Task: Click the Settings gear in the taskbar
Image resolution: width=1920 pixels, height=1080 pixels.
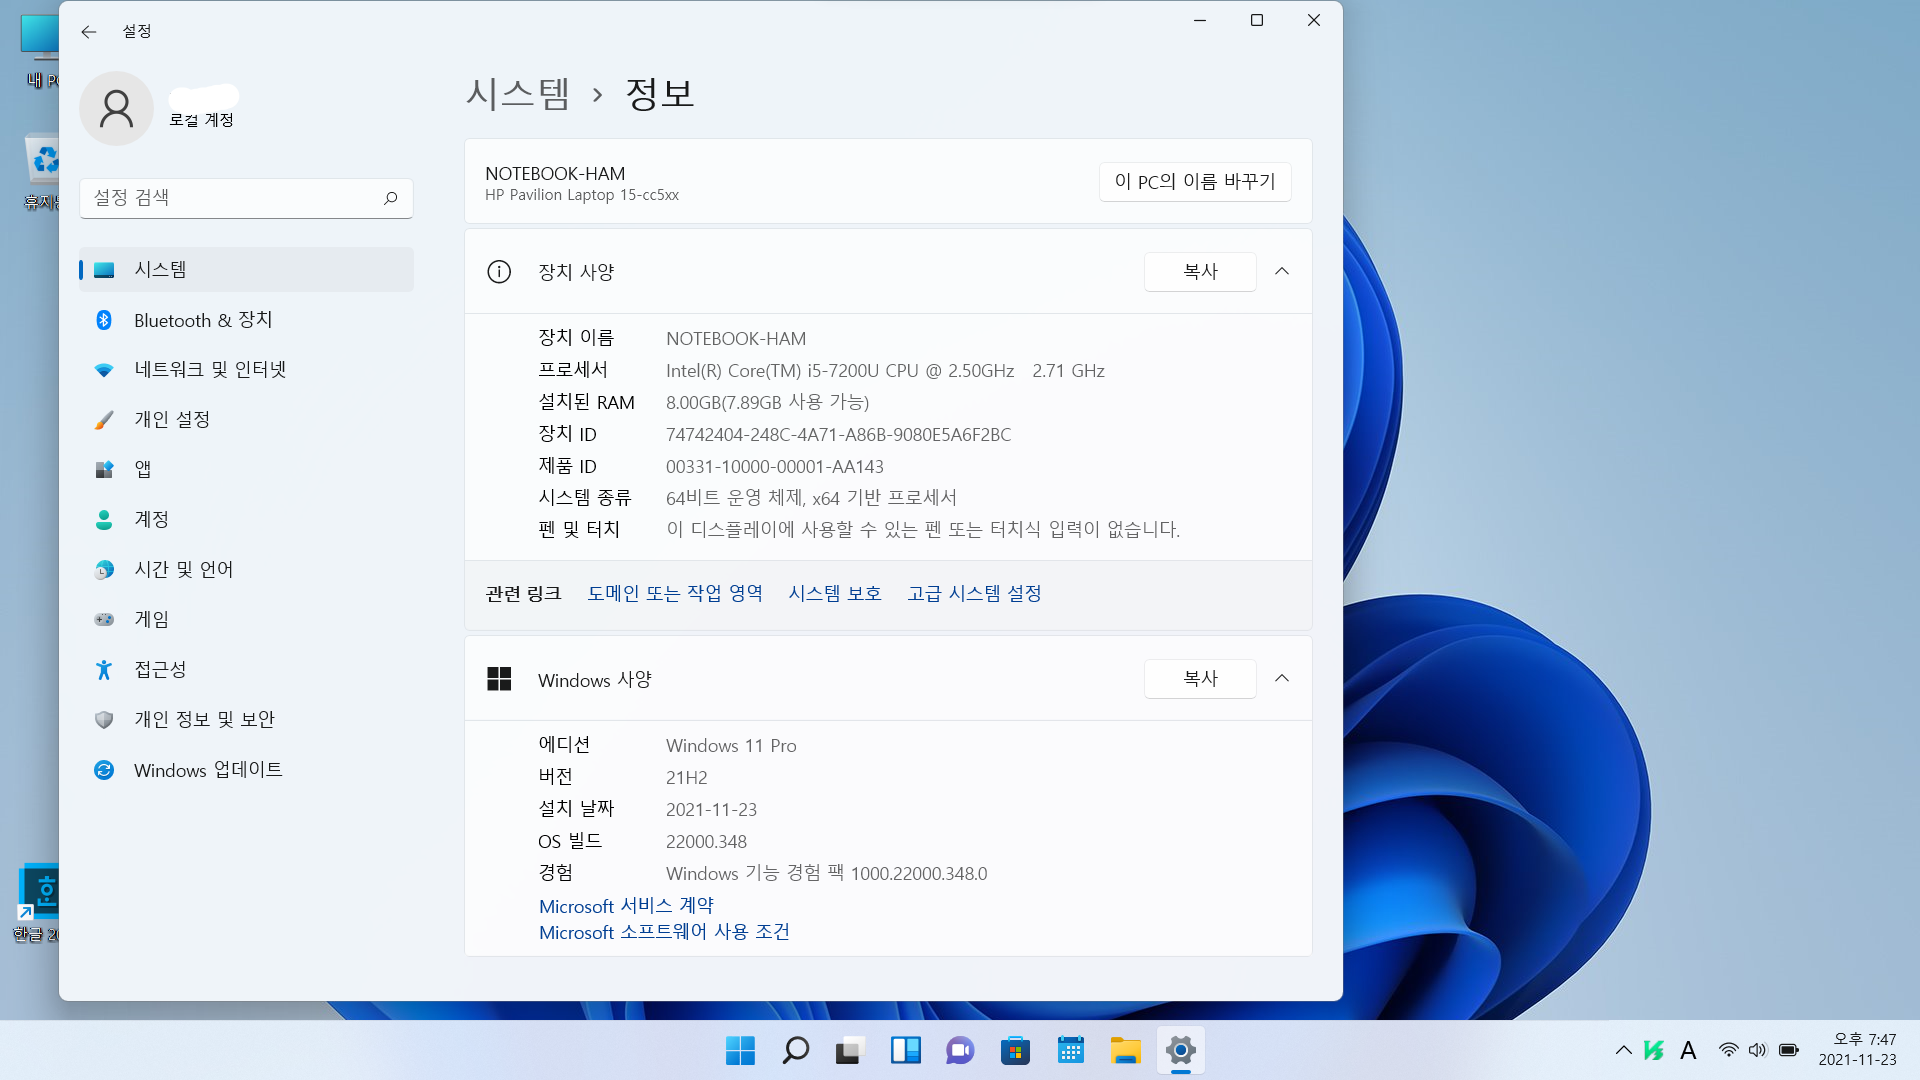Action: (1180, 1051)
